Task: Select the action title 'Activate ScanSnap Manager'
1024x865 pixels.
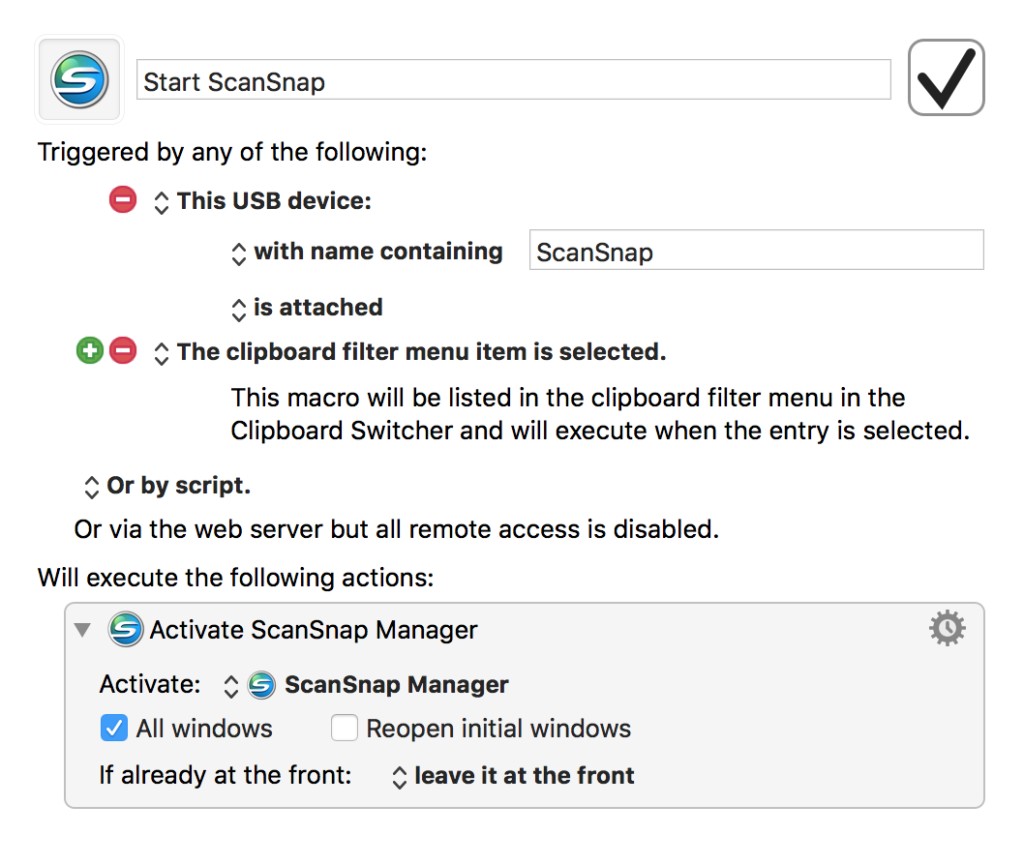Action: (313, 630)
